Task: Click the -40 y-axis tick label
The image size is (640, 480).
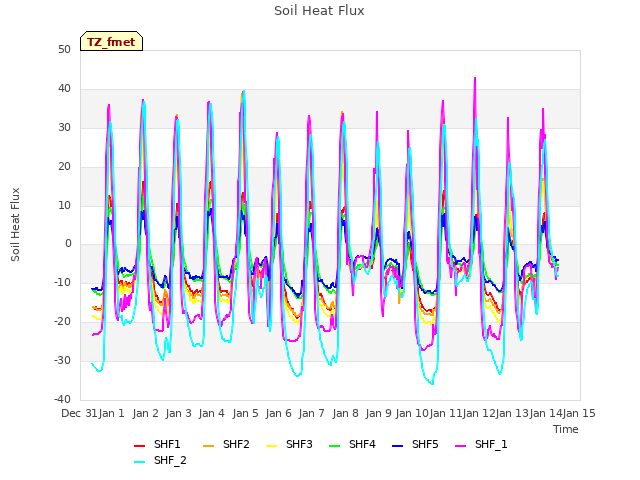Action: coord(62,399)
